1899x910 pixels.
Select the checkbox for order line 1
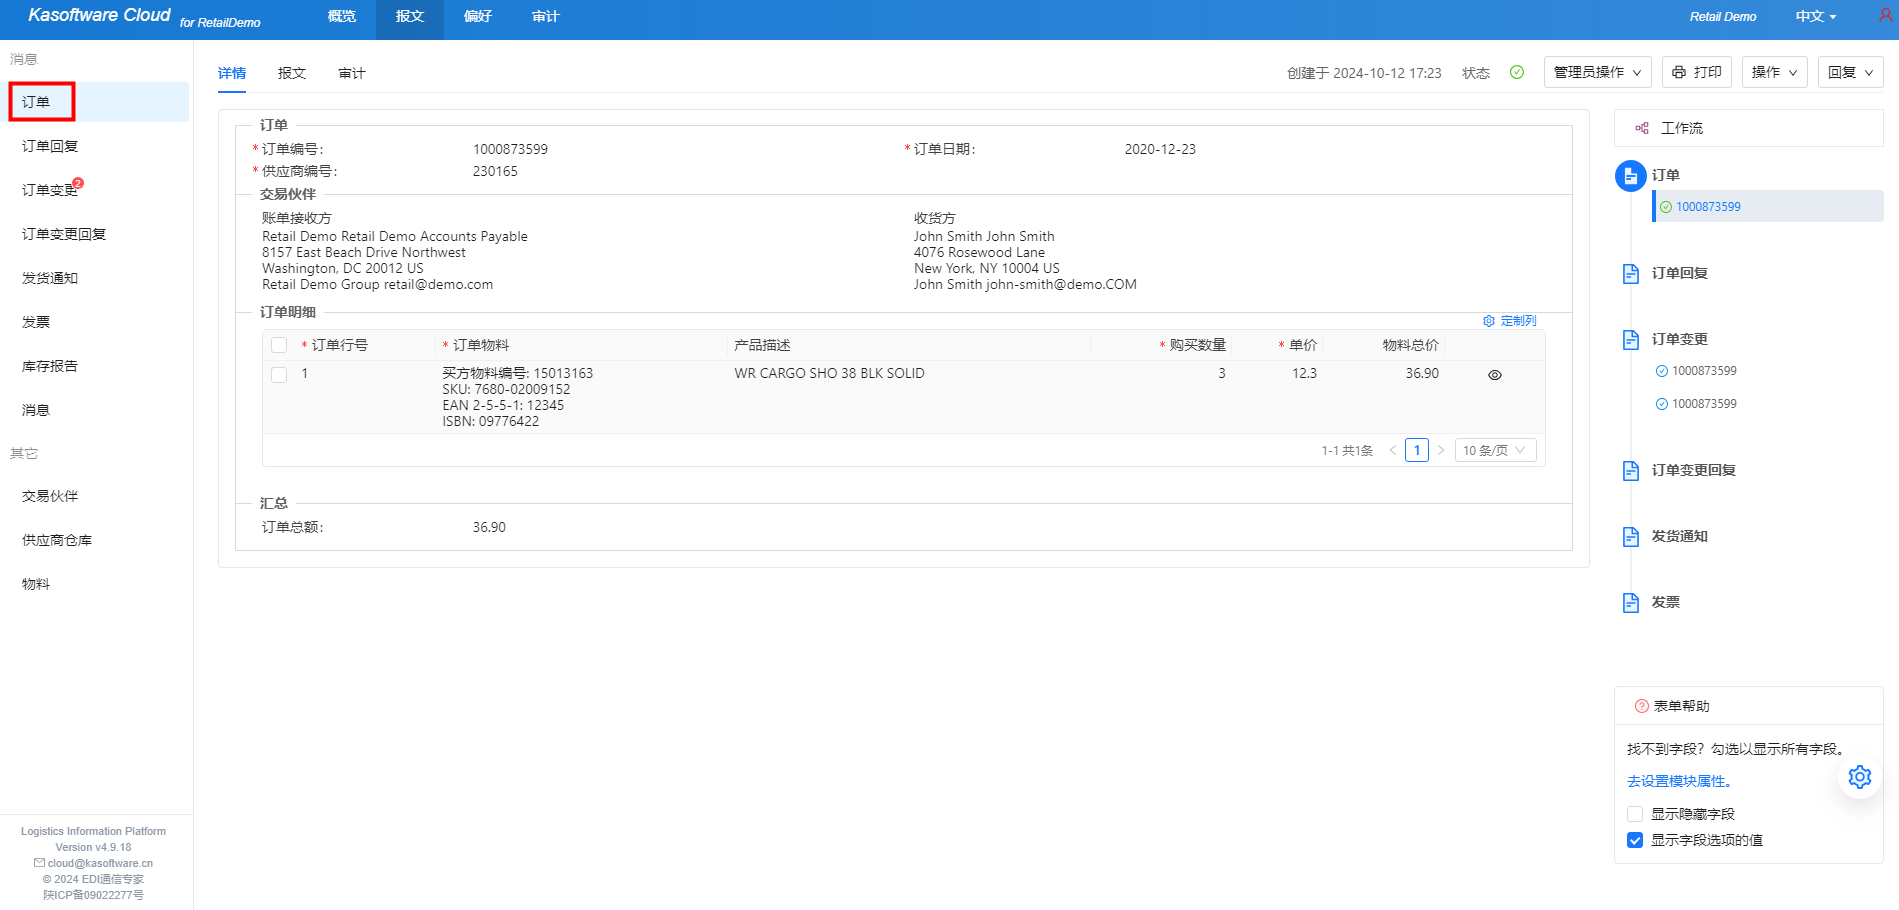tap(279, 375)
